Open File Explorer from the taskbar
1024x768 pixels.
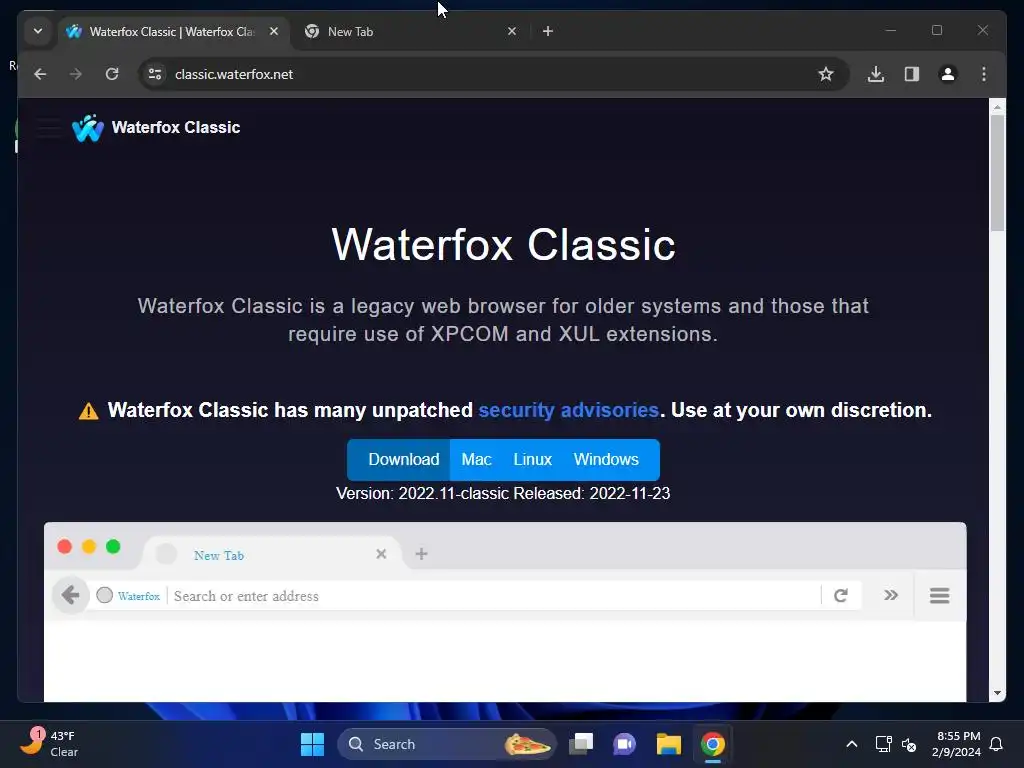669,744
